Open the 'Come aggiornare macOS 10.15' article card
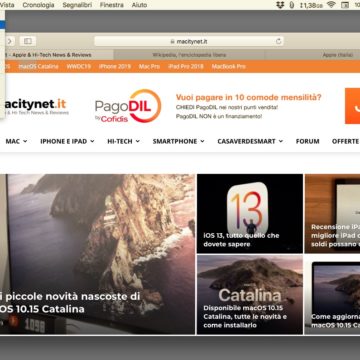Image resolution: width=360 pixels, height=360 pixels. click(333, 295)
